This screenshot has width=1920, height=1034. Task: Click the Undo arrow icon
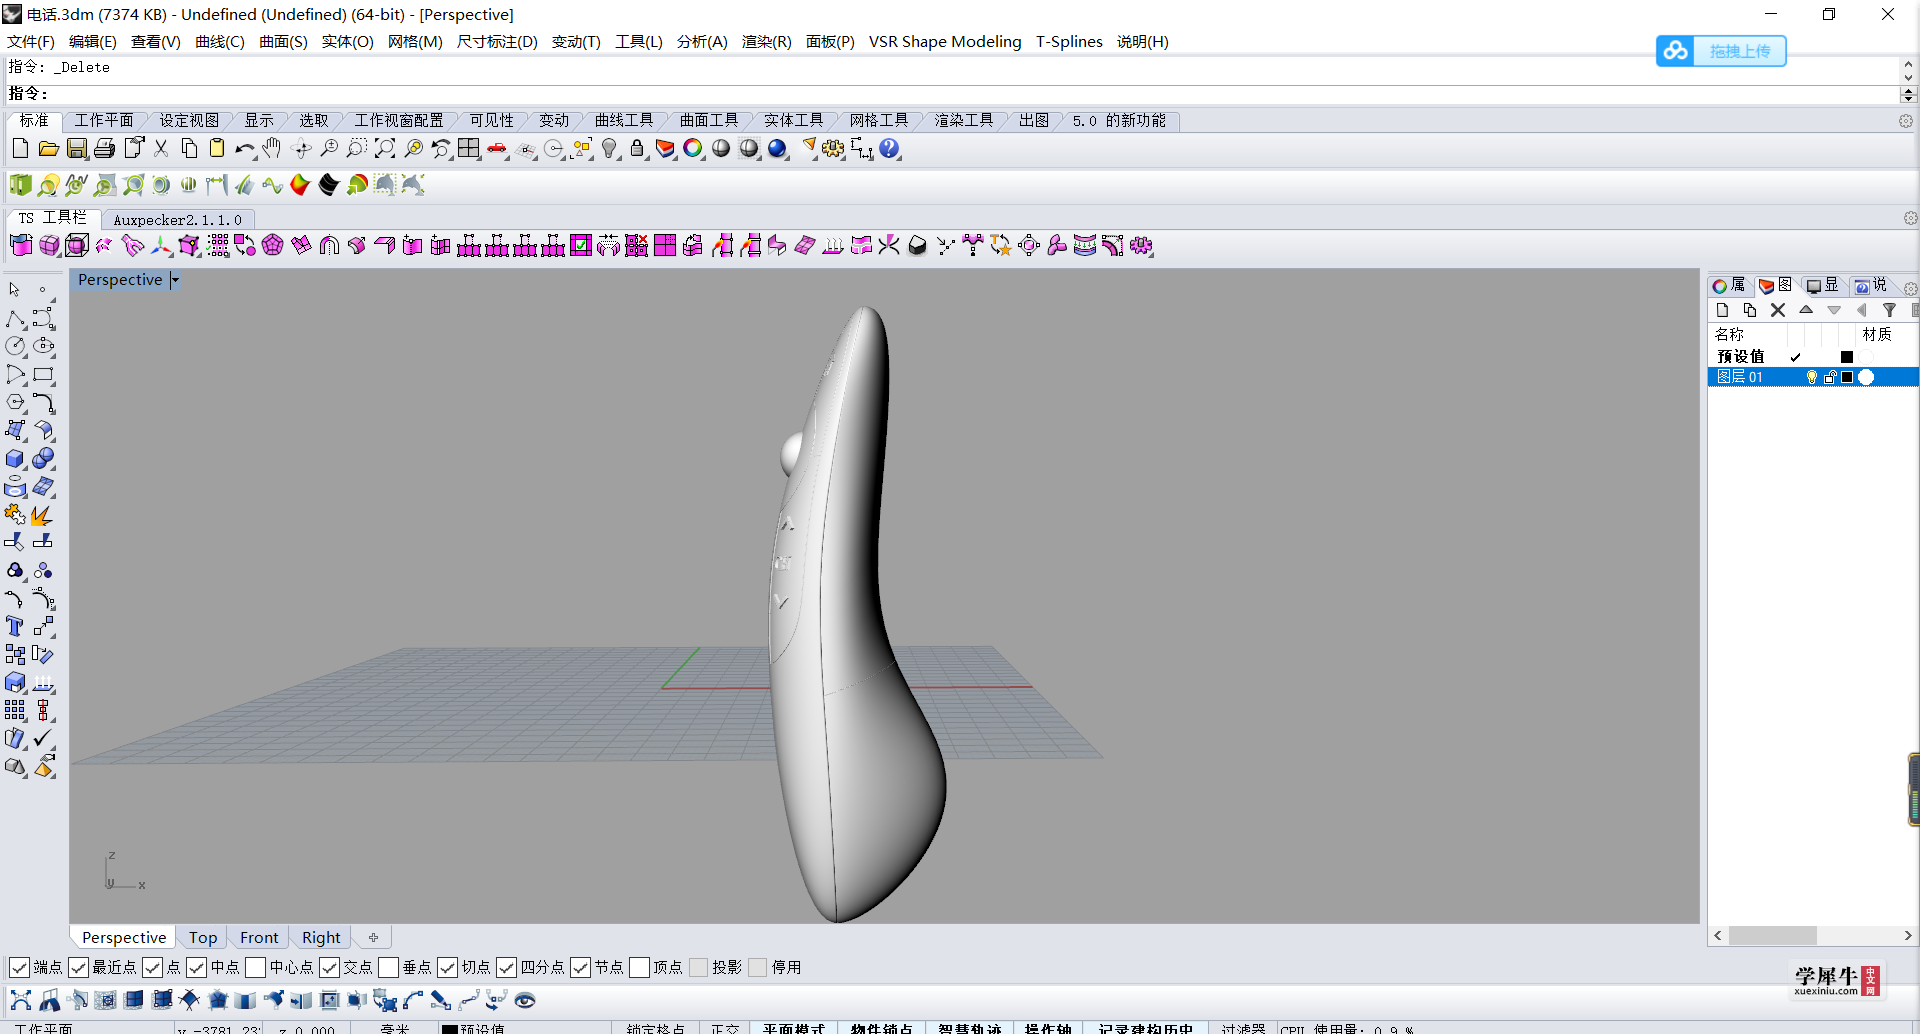pyautogui.click(x=244, y=149)
